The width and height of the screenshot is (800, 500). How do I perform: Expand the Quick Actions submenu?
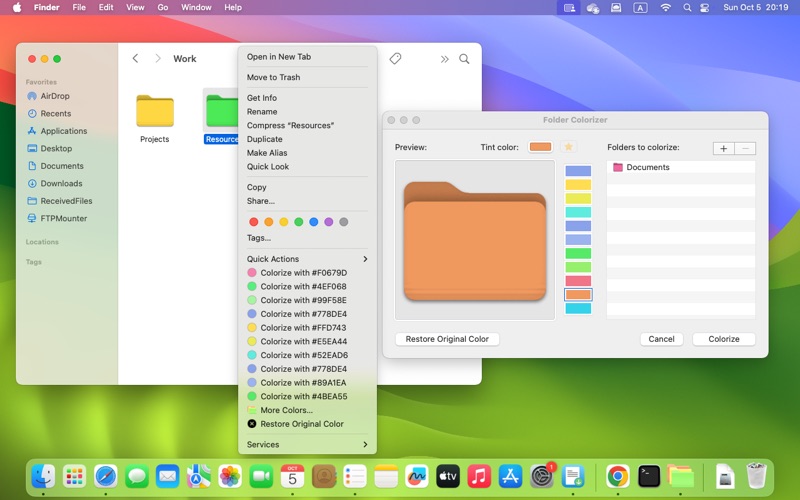pos(307,259)
